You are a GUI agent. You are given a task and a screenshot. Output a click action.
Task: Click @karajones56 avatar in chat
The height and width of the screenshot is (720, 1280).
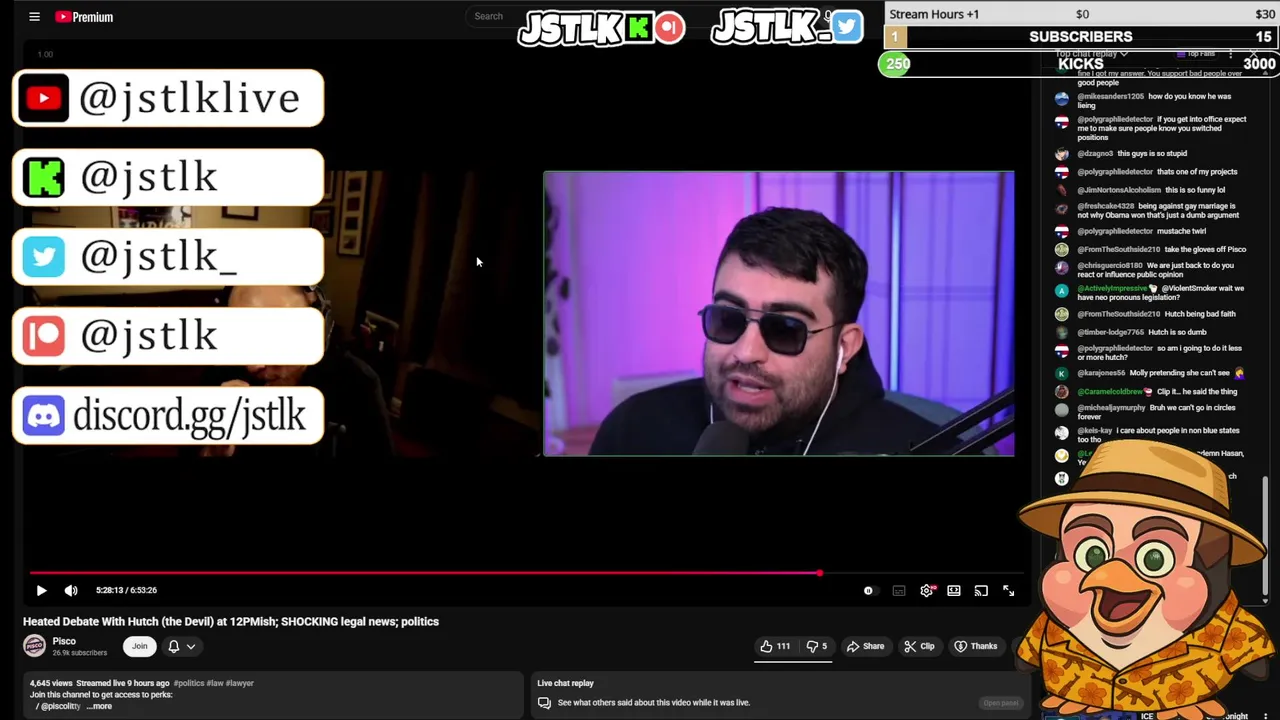tap(1062, 374)
